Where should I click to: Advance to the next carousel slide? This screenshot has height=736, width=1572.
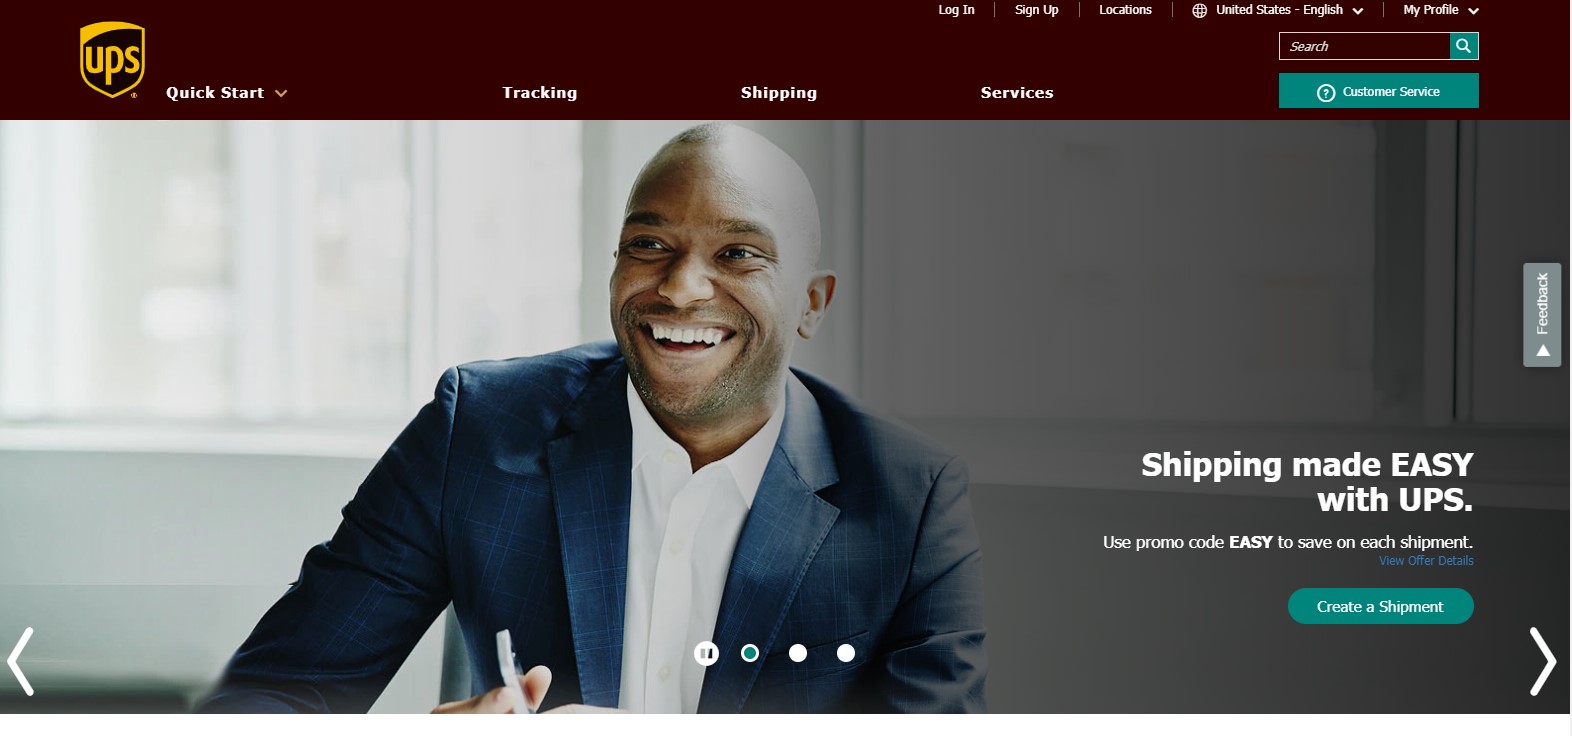point(1543,661)
